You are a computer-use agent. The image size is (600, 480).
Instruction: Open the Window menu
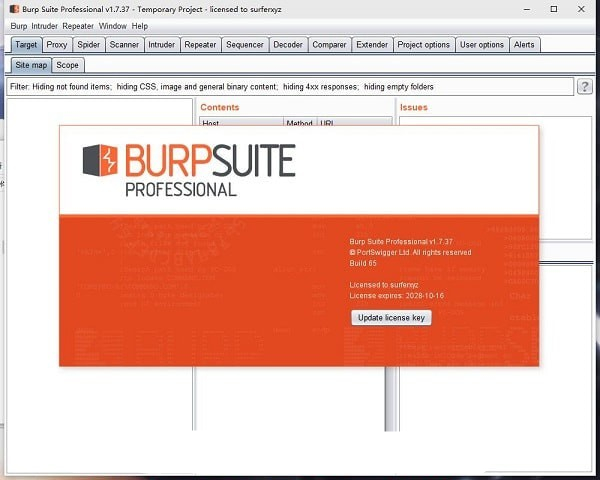[x=112, y=26]
